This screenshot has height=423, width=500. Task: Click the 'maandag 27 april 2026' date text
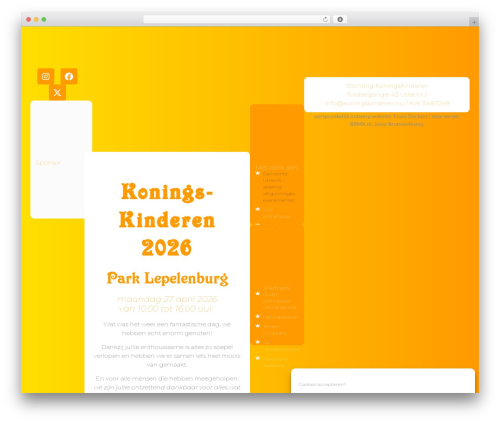pyautogui.click(x=167, y=299)
